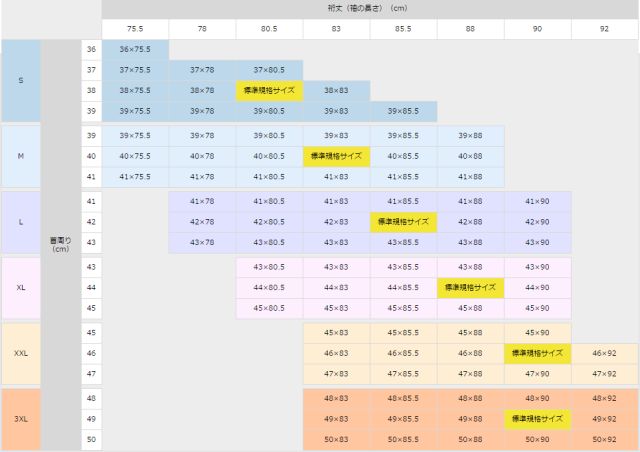The height and width of the screenshot is (452, 640).
Task: Select the 50×90 cell
Action: coord(537,440)
